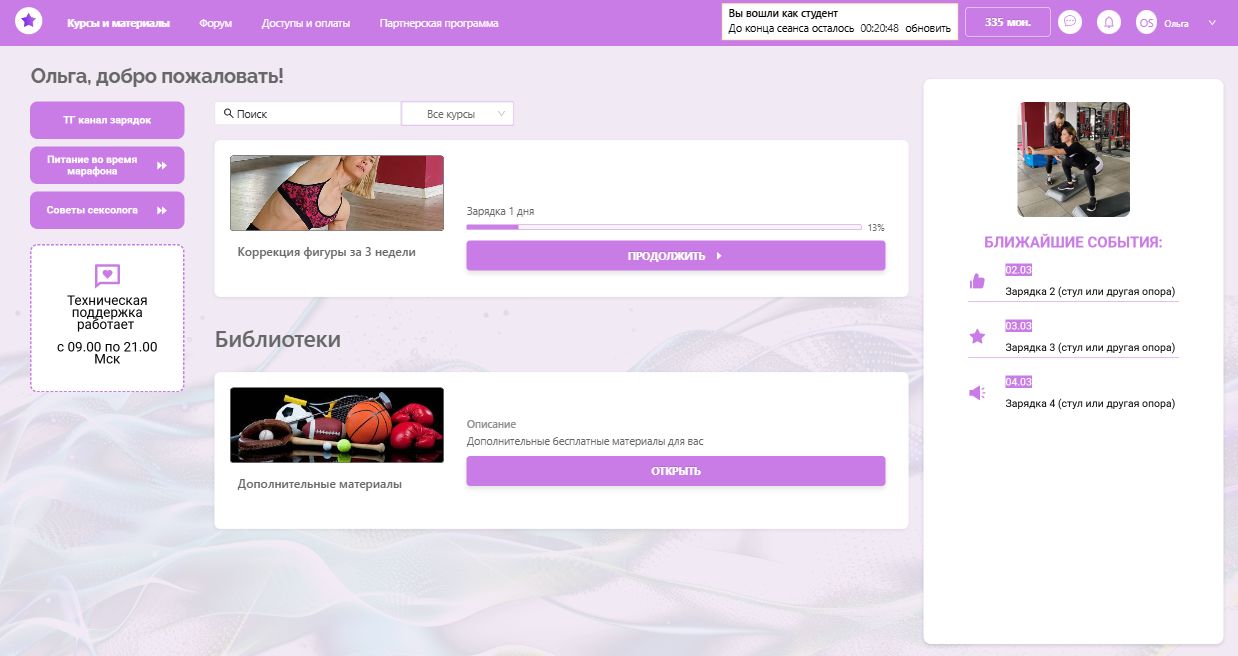This screenshot has width=1238, height=656.
Task: Open the chat messages icon
Action: [1070, 22]
